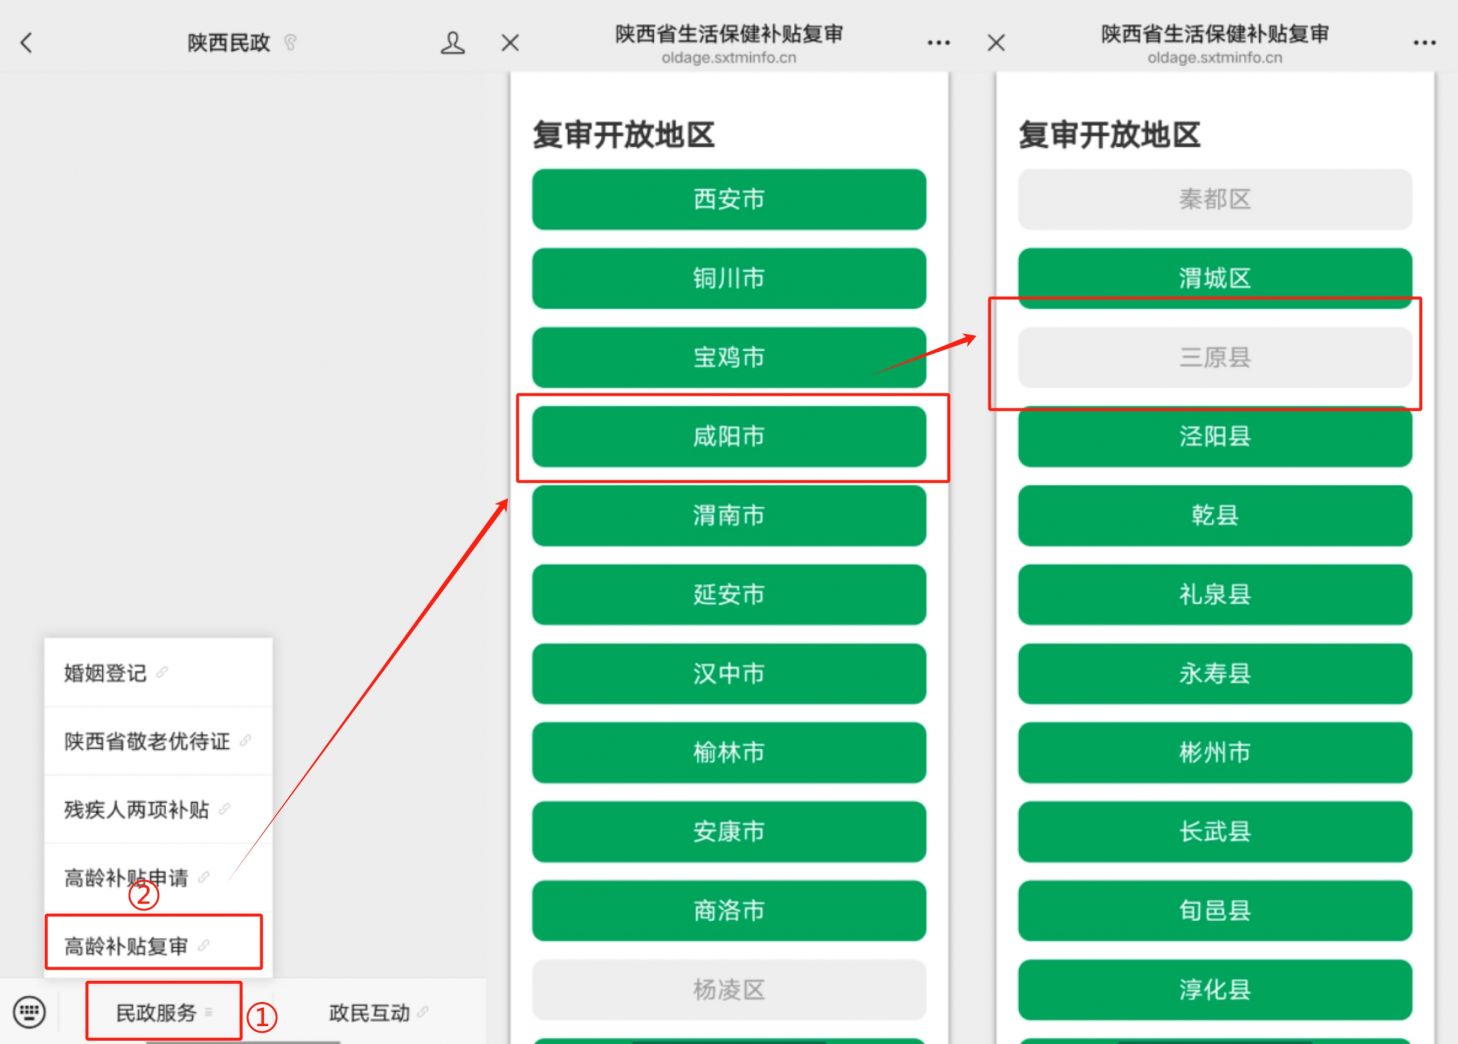
Task: Select 残疾人两项补贴 menu entry
Action: coord(158,809)
